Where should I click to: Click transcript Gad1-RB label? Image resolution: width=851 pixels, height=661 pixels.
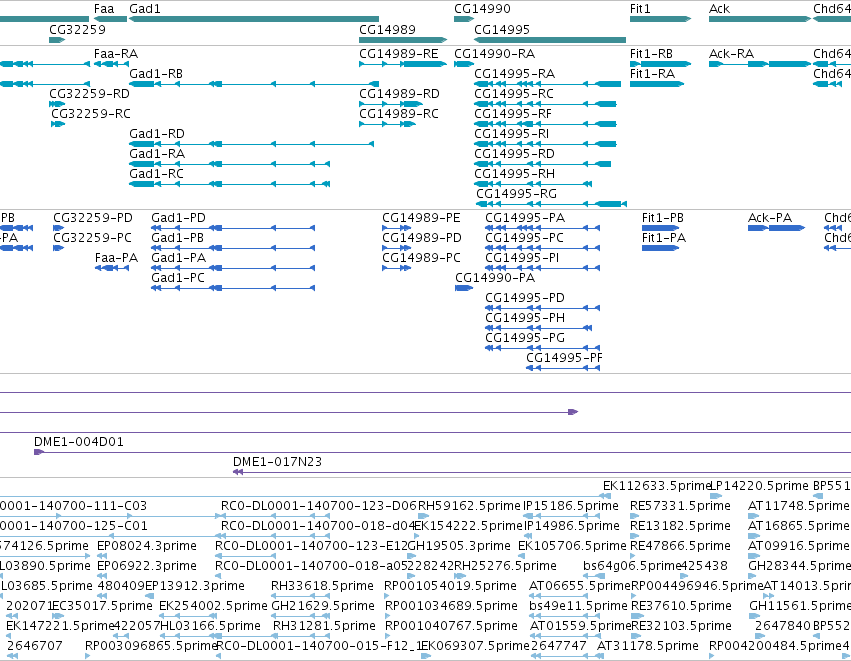[x=156, y=74]
